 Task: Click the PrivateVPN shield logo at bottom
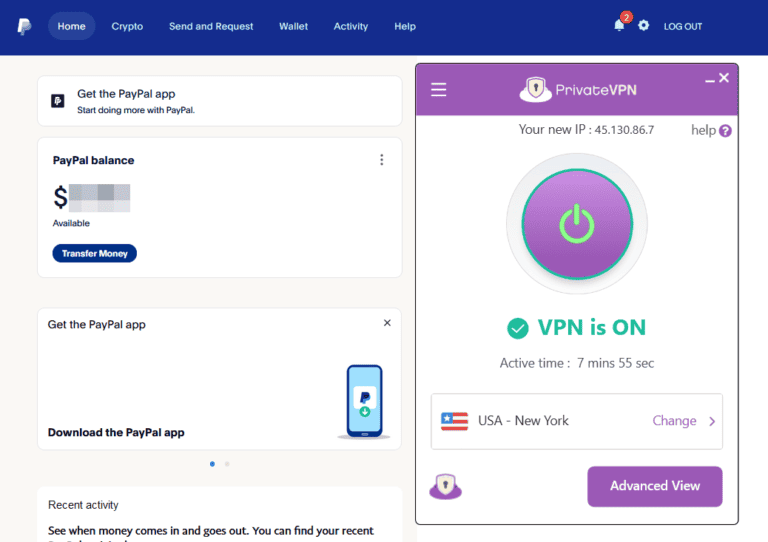pos(445,487)
